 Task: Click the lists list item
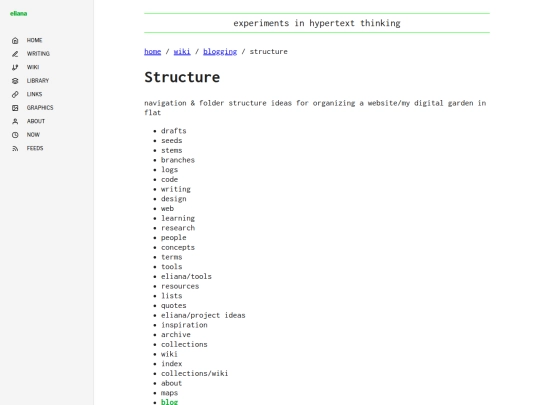point(172,296)
